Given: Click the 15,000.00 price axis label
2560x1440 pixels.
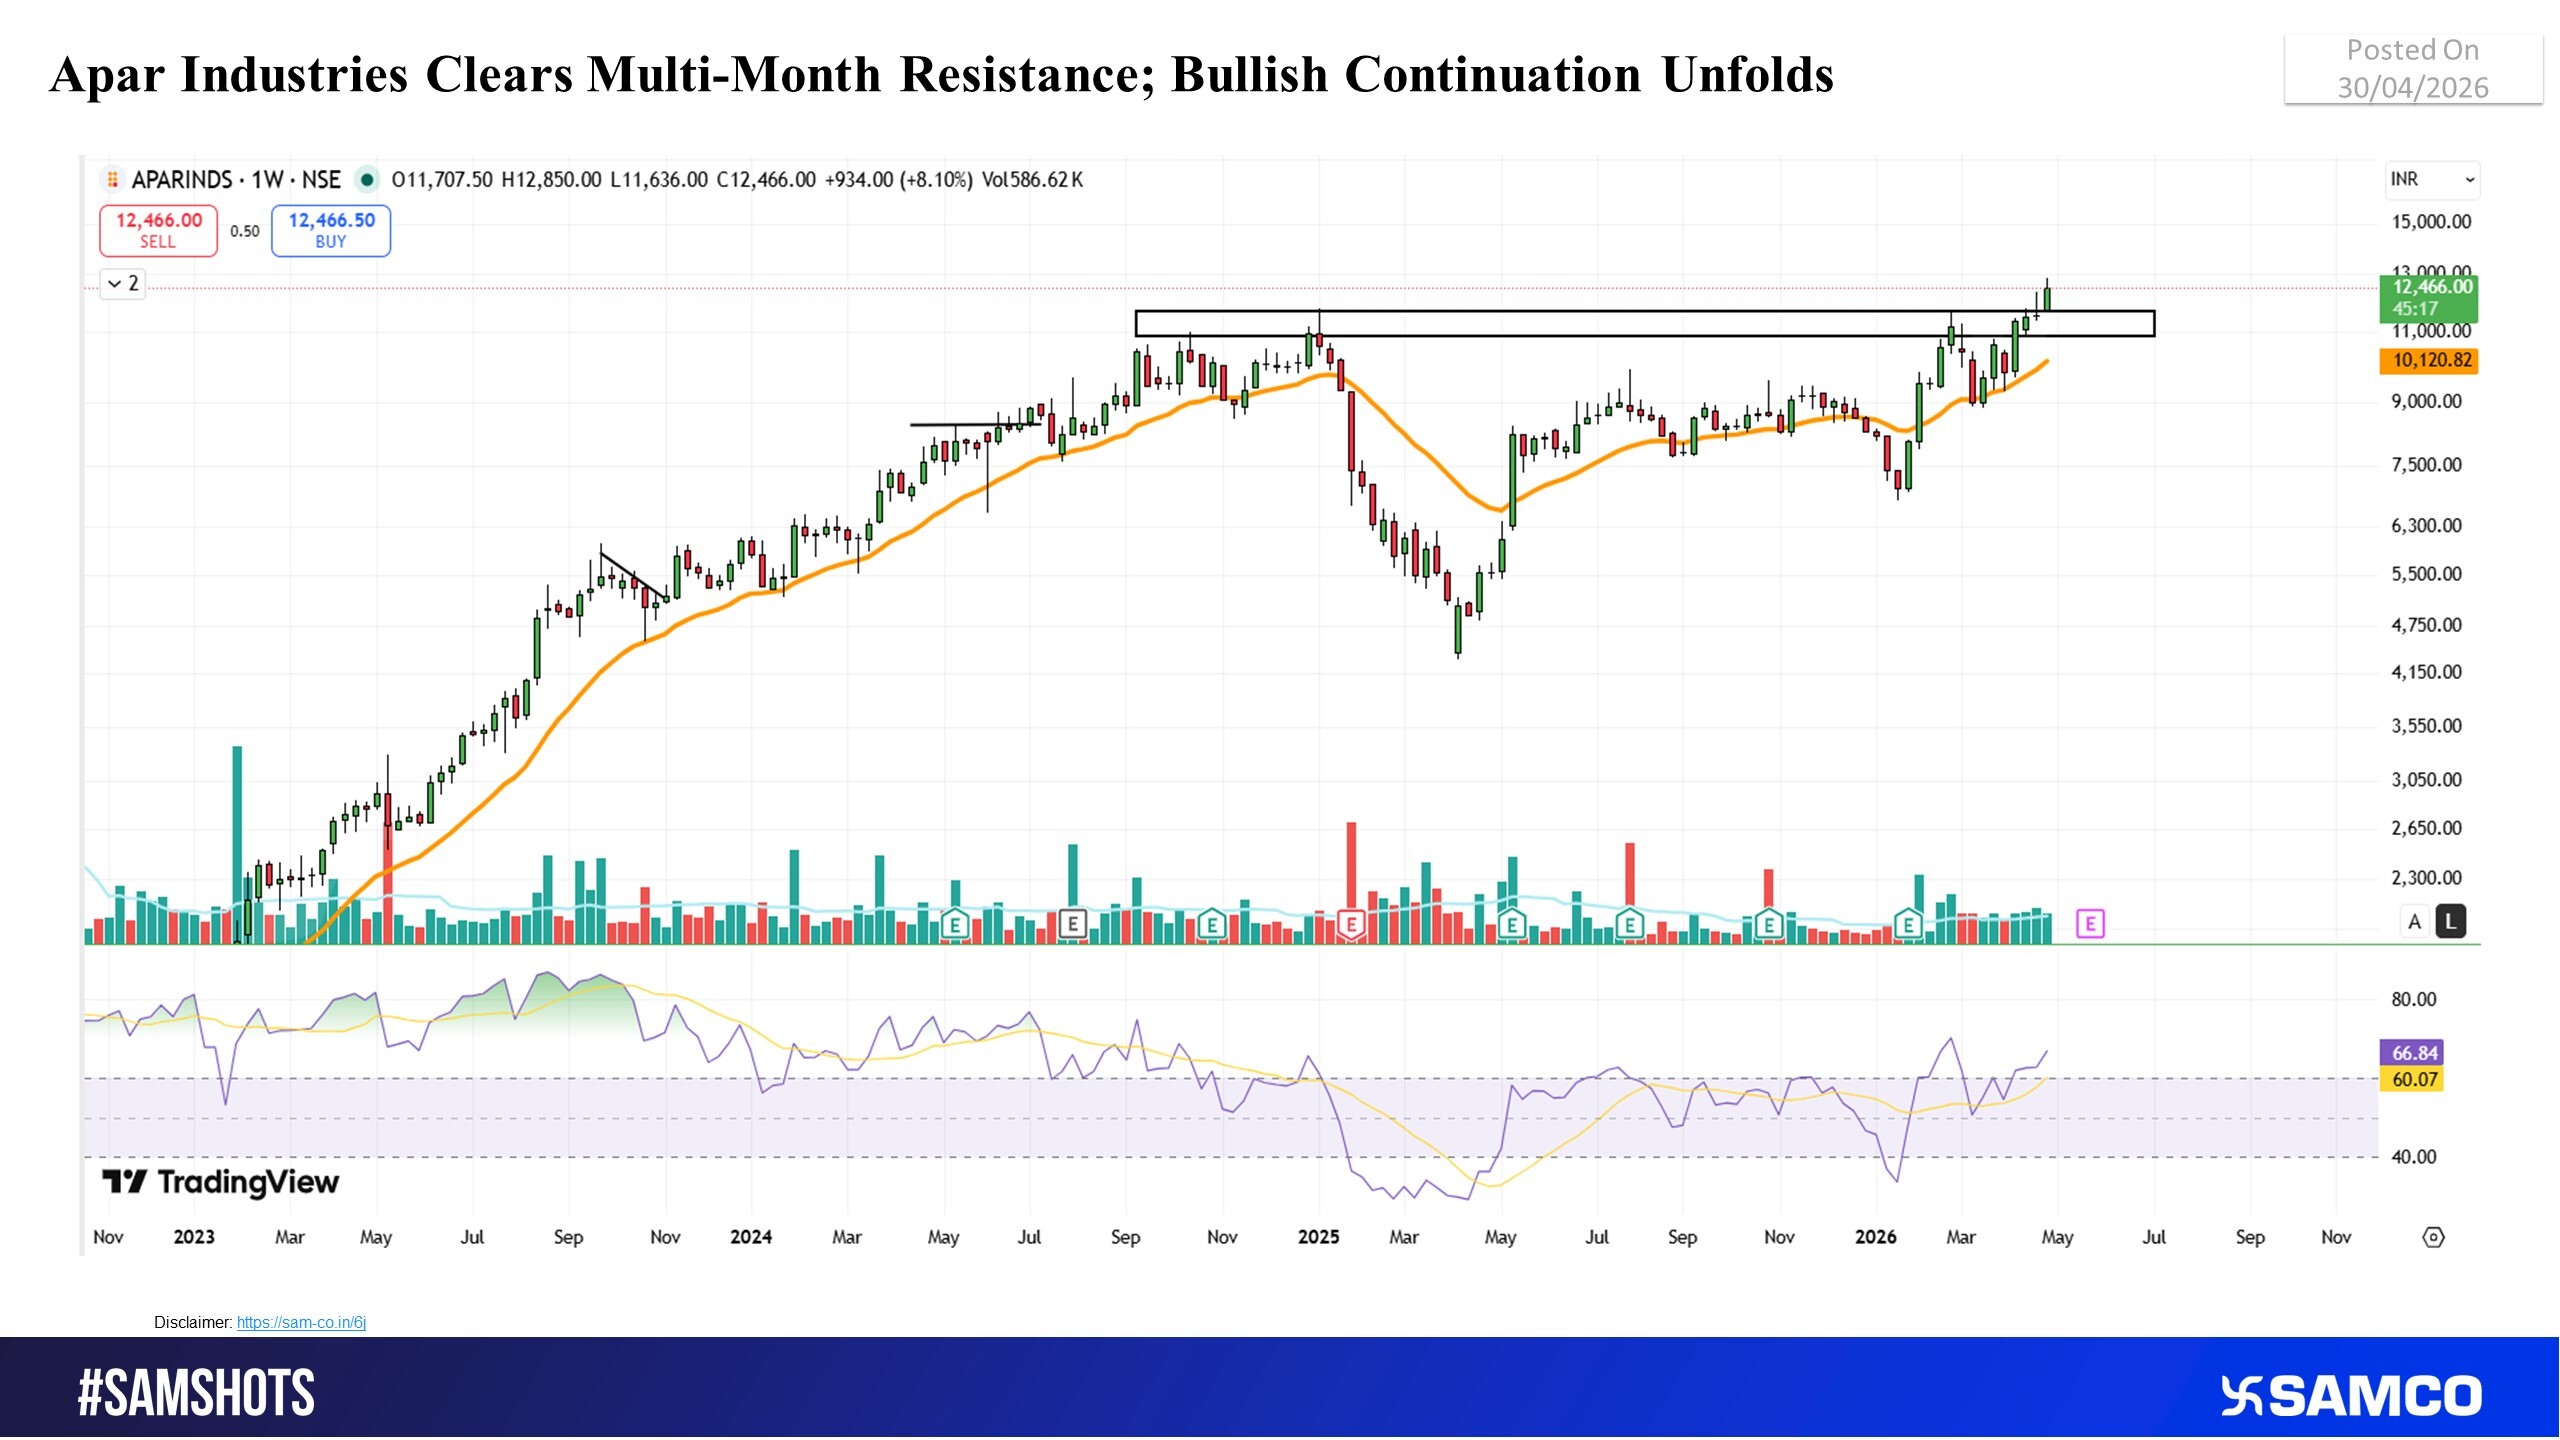Looking at the screenshot, I should coord(2431,222).
